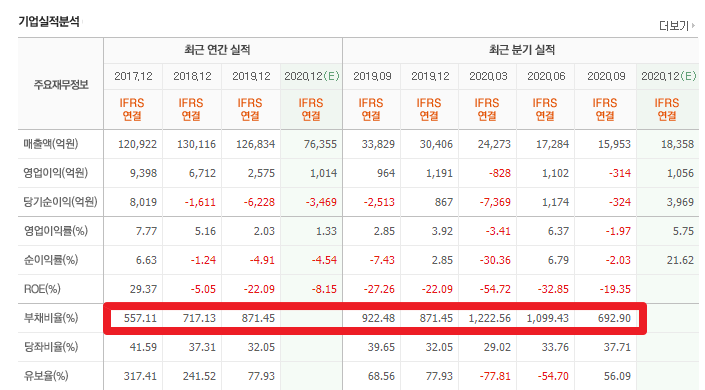Click operating profit value 9,398
This screenshot has width=705, height=390.
pyautogui.click(x=143, y=173)
